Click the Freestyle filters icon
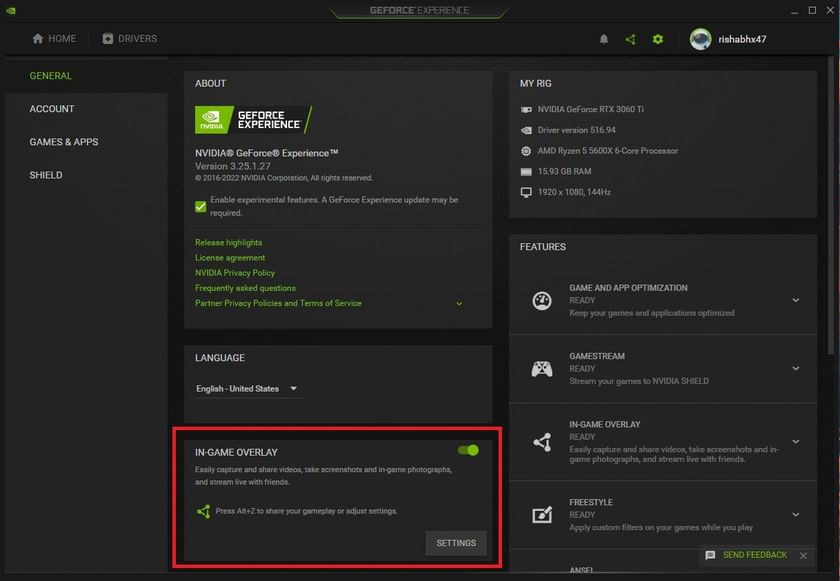The width and height of the screenshot is (840, 581). [x=541, y=515]
